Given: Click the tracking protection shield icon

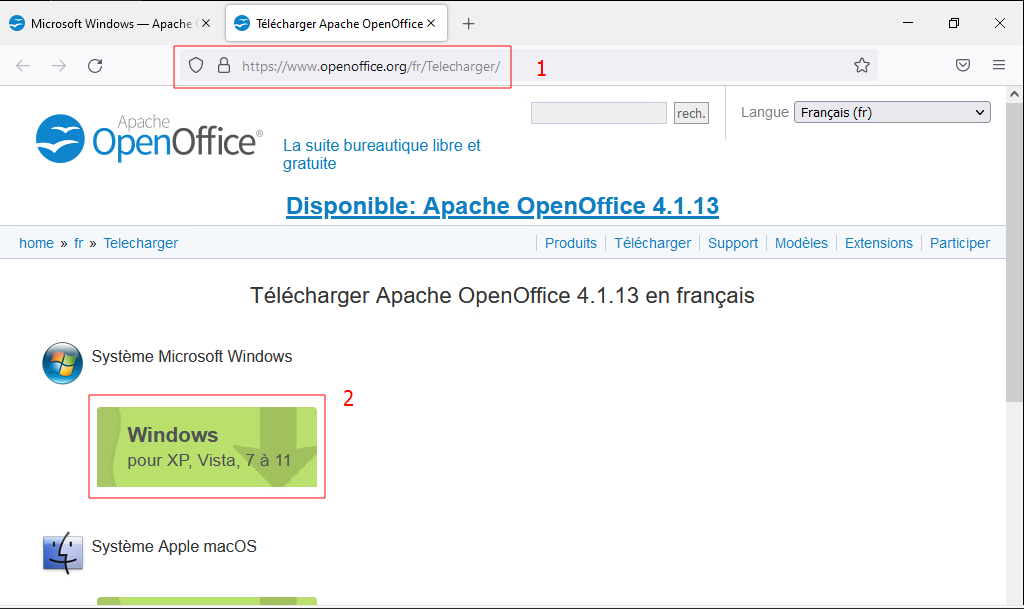Looking at the screenshot, I should (x=197, y=66).
